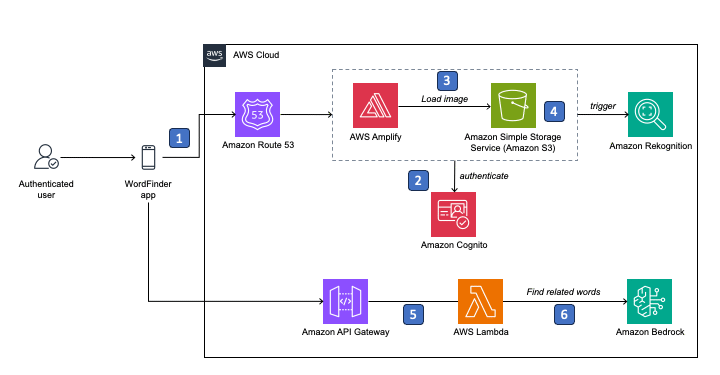Click the 'WordFinder app' label text
Screen dimensions: 720x375
click(x=148, y=189)
